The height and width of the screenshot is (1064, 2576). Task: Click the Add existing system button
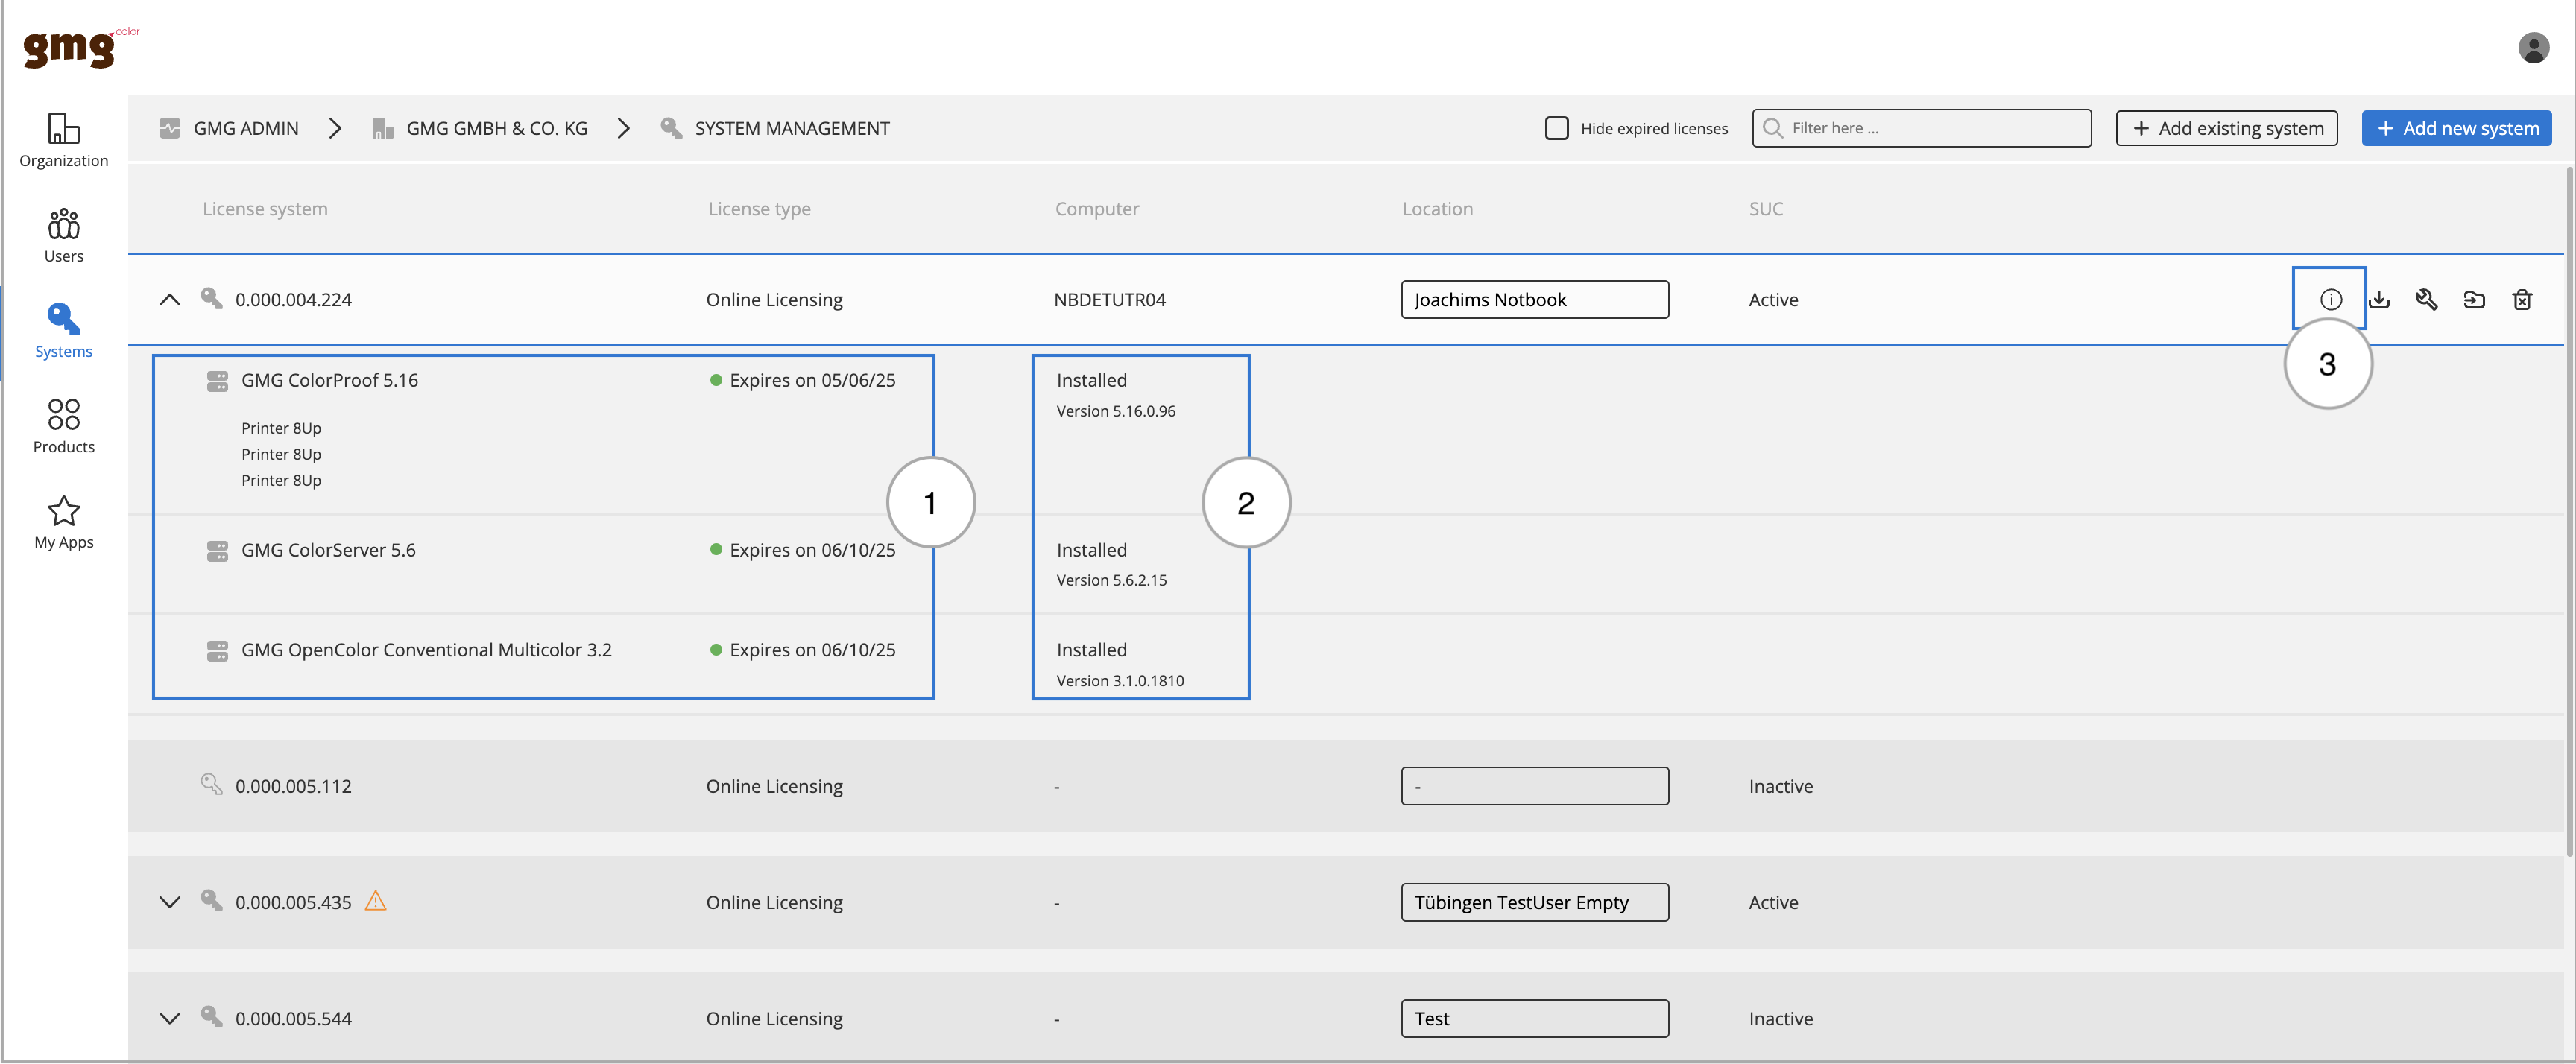2226,128
